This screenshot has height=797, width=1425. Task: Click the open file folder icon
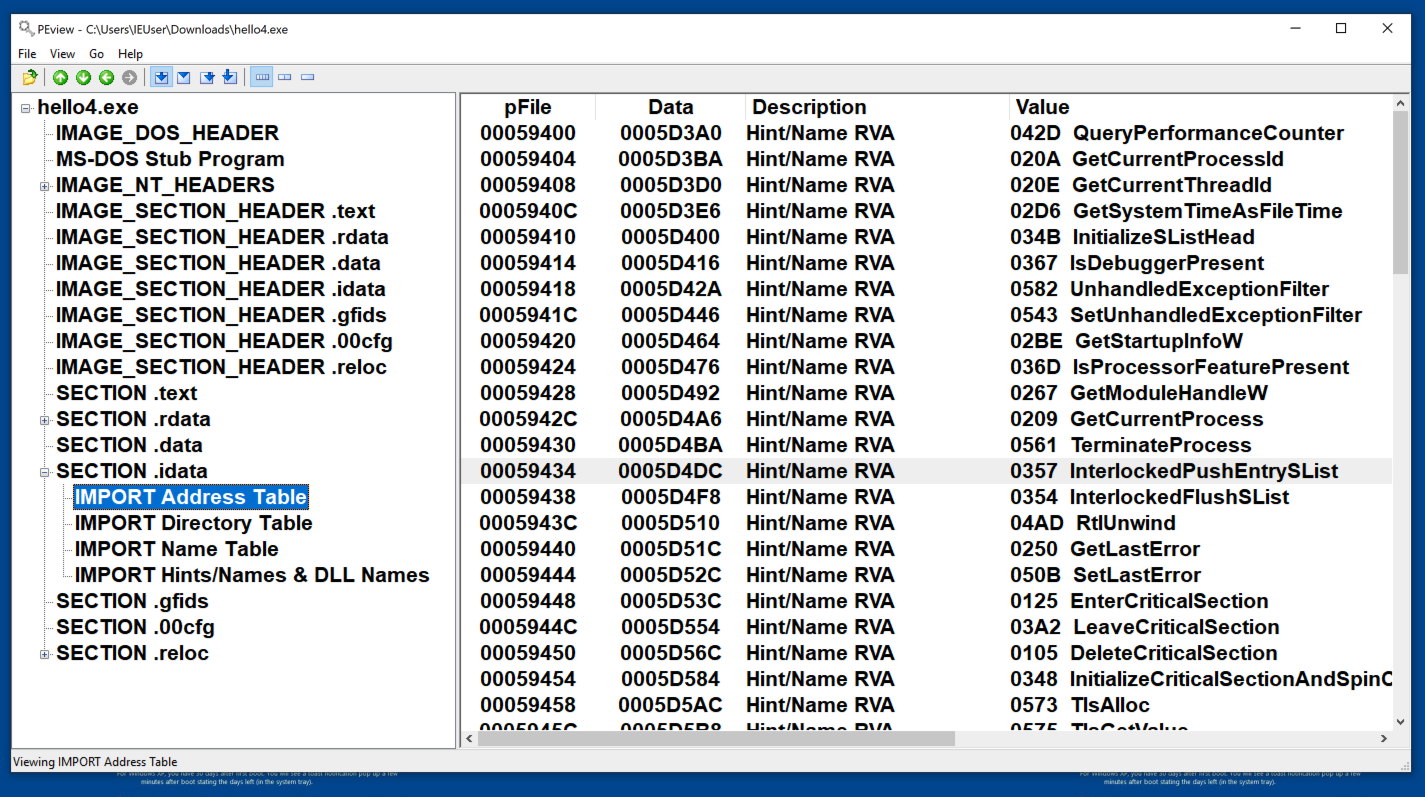coord(30,77)
